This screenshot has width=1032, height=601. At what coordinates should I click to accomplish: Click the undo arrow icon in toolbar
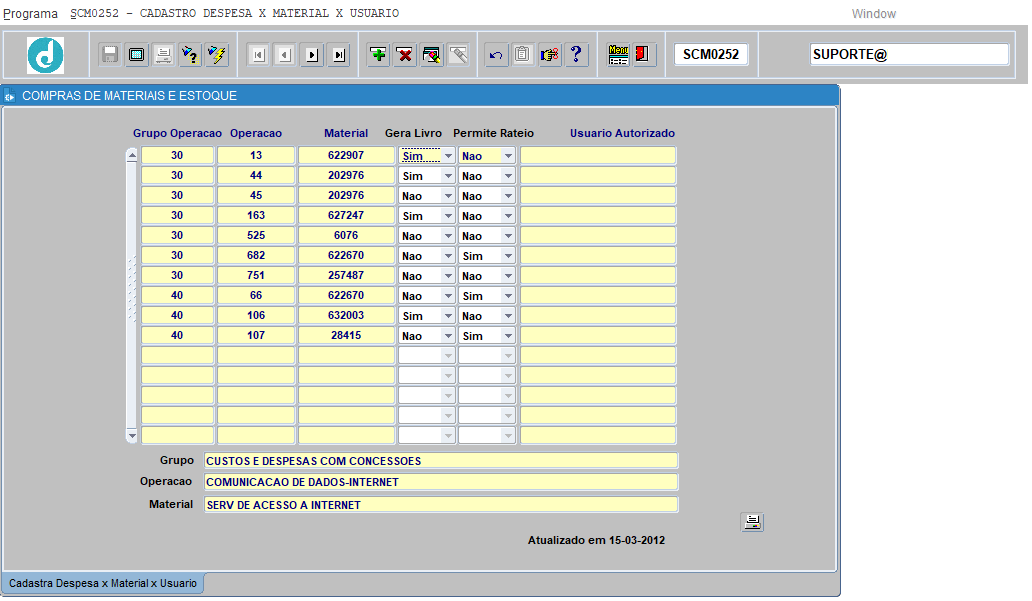click(x=496, y=55)
